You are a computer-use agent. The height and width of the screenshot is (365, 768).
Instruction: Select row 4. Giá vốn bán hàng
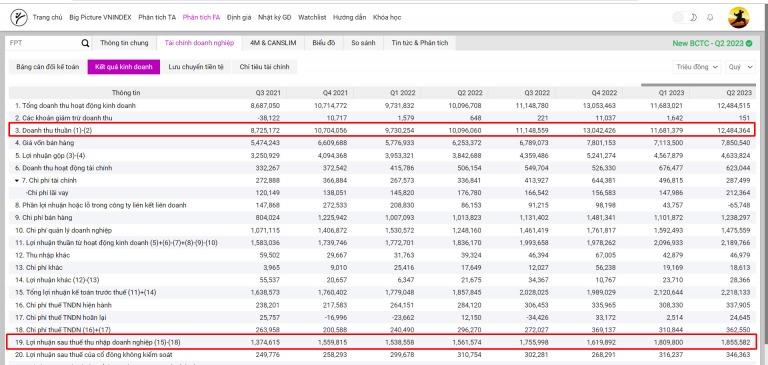tap(382, 143)
